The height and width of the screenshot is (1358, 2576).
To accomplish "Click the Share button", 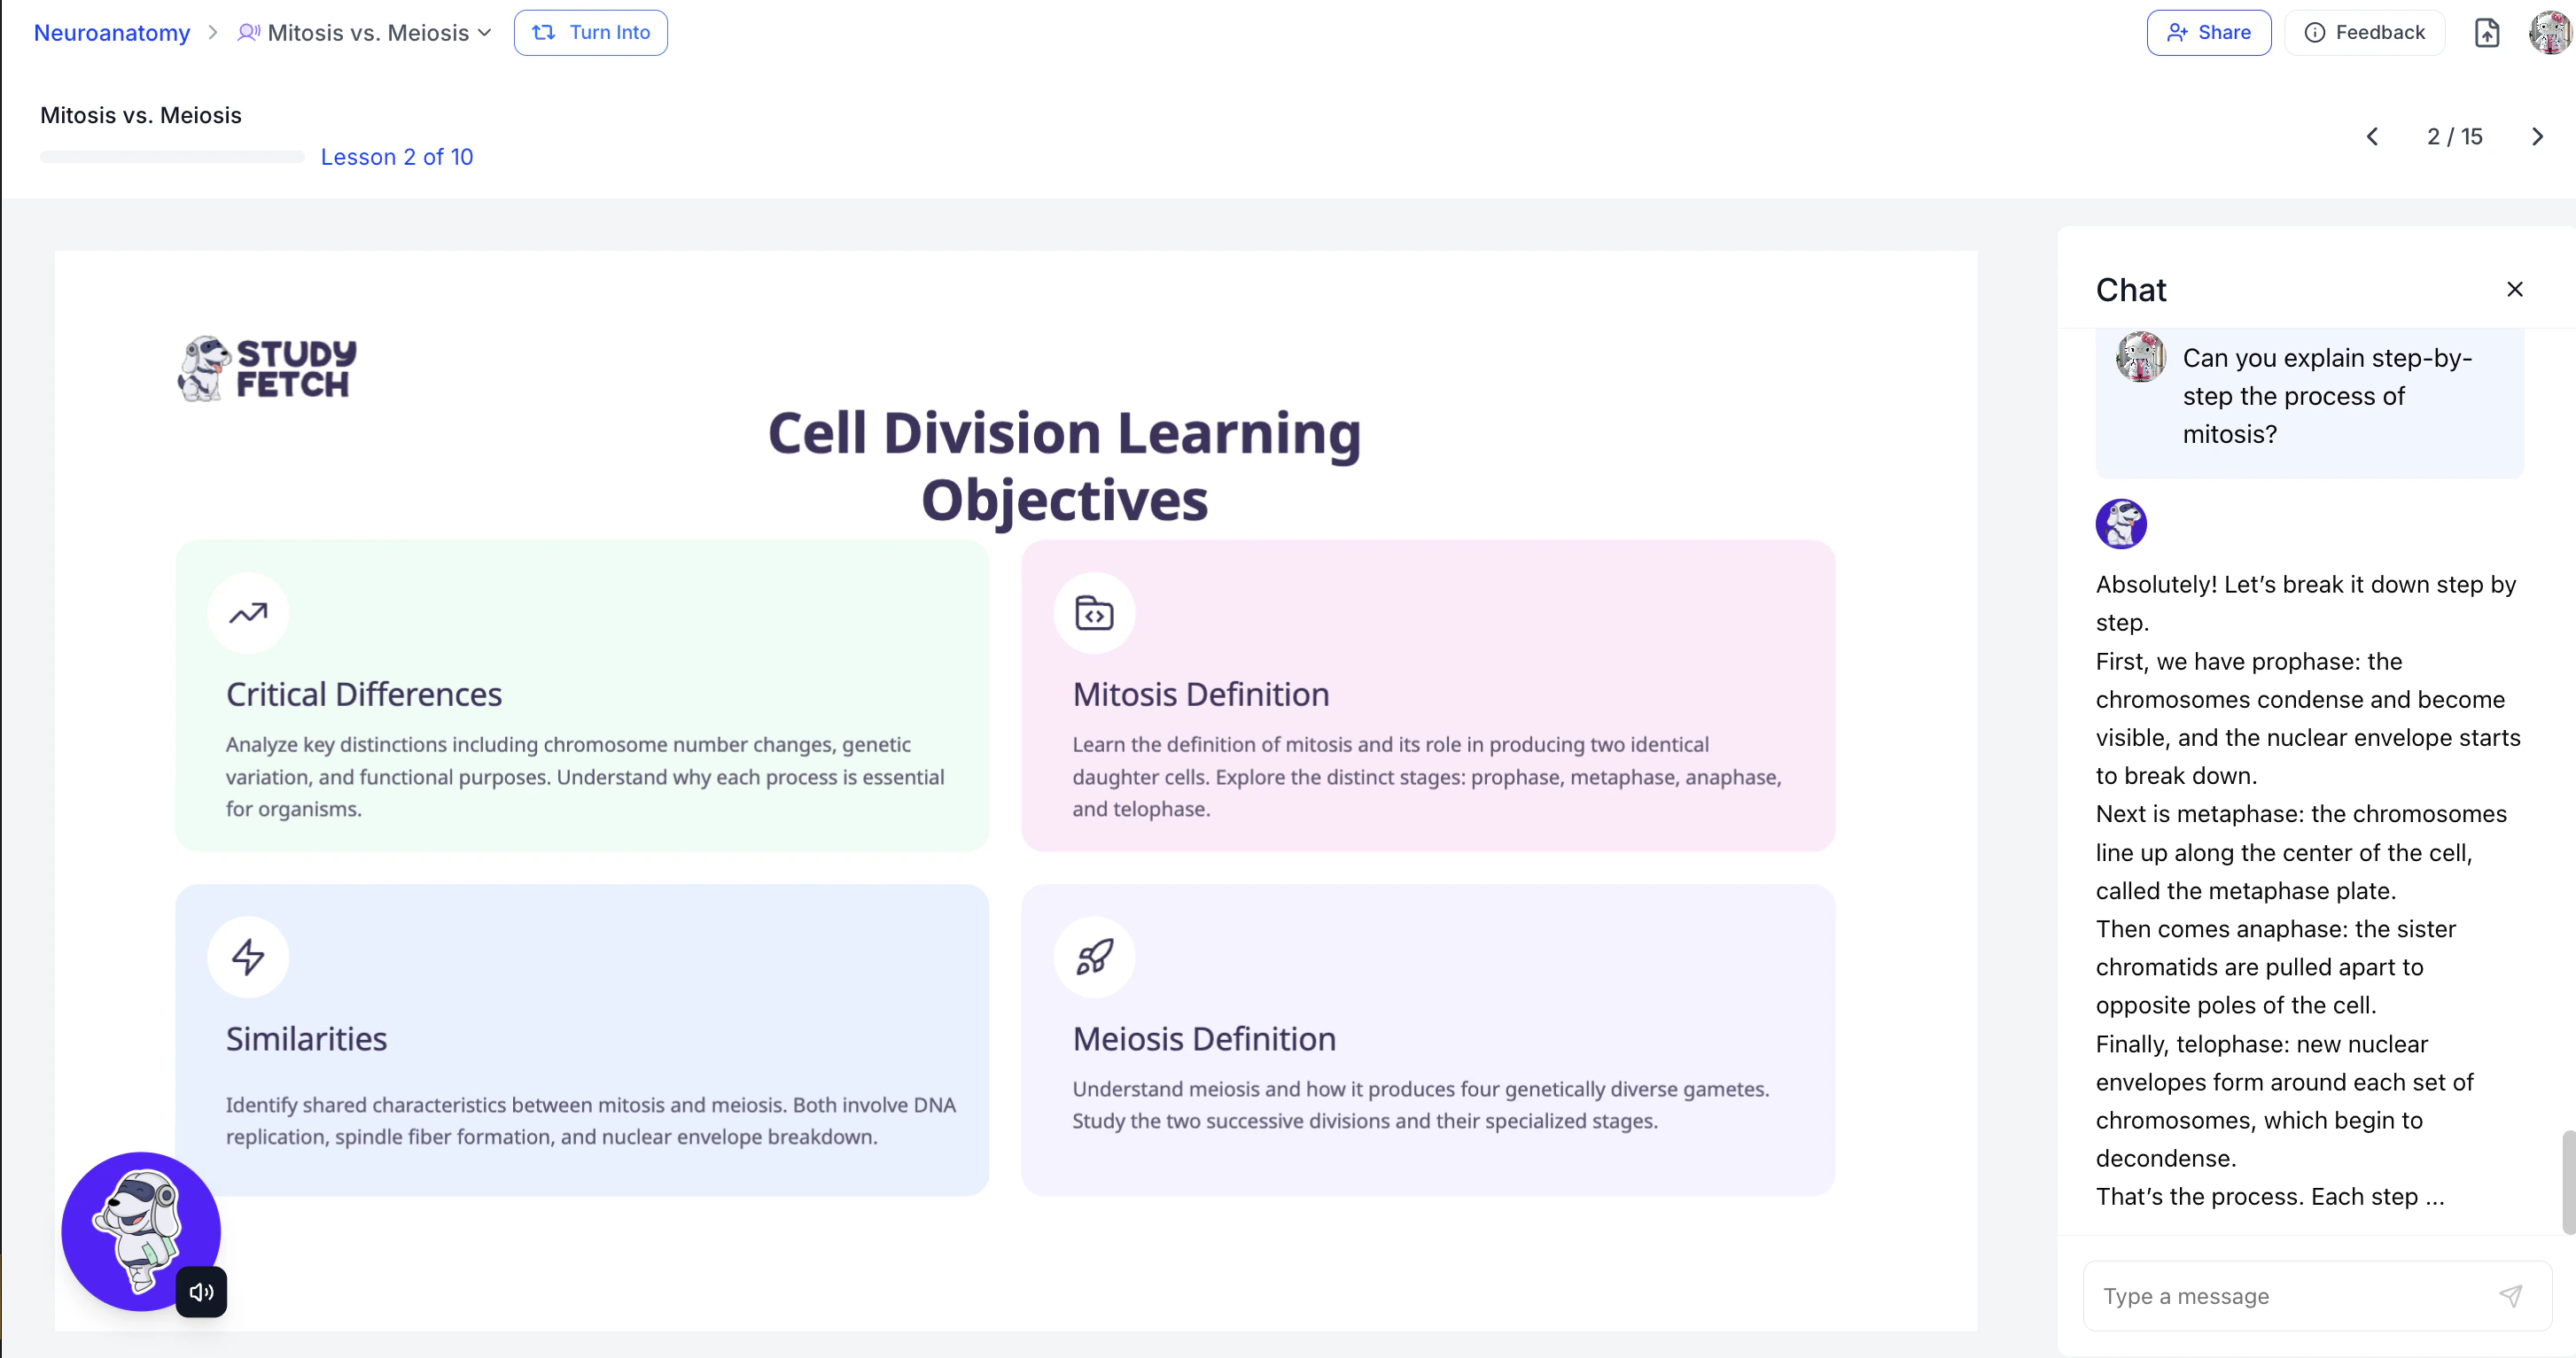I will (2208, 33).
